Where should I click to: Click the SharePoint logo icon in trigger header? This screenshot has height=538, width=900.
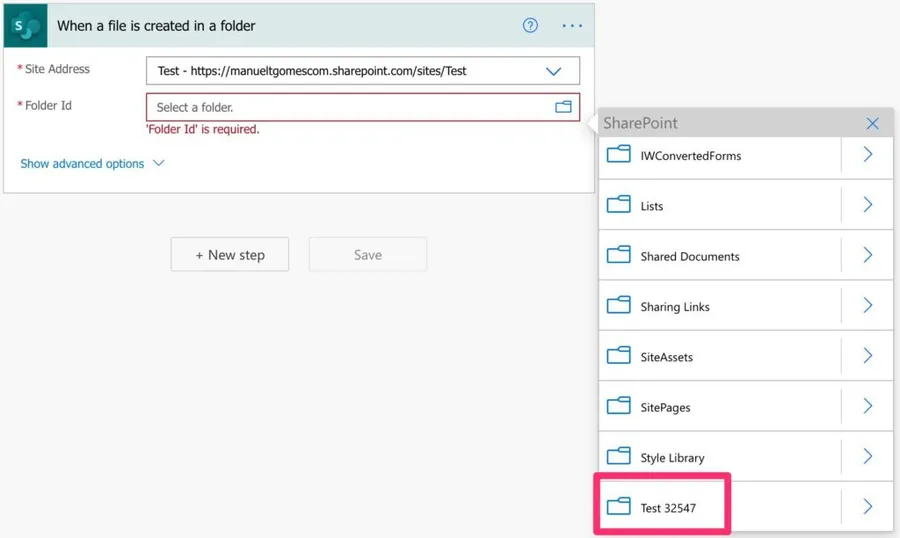(25, 25)
